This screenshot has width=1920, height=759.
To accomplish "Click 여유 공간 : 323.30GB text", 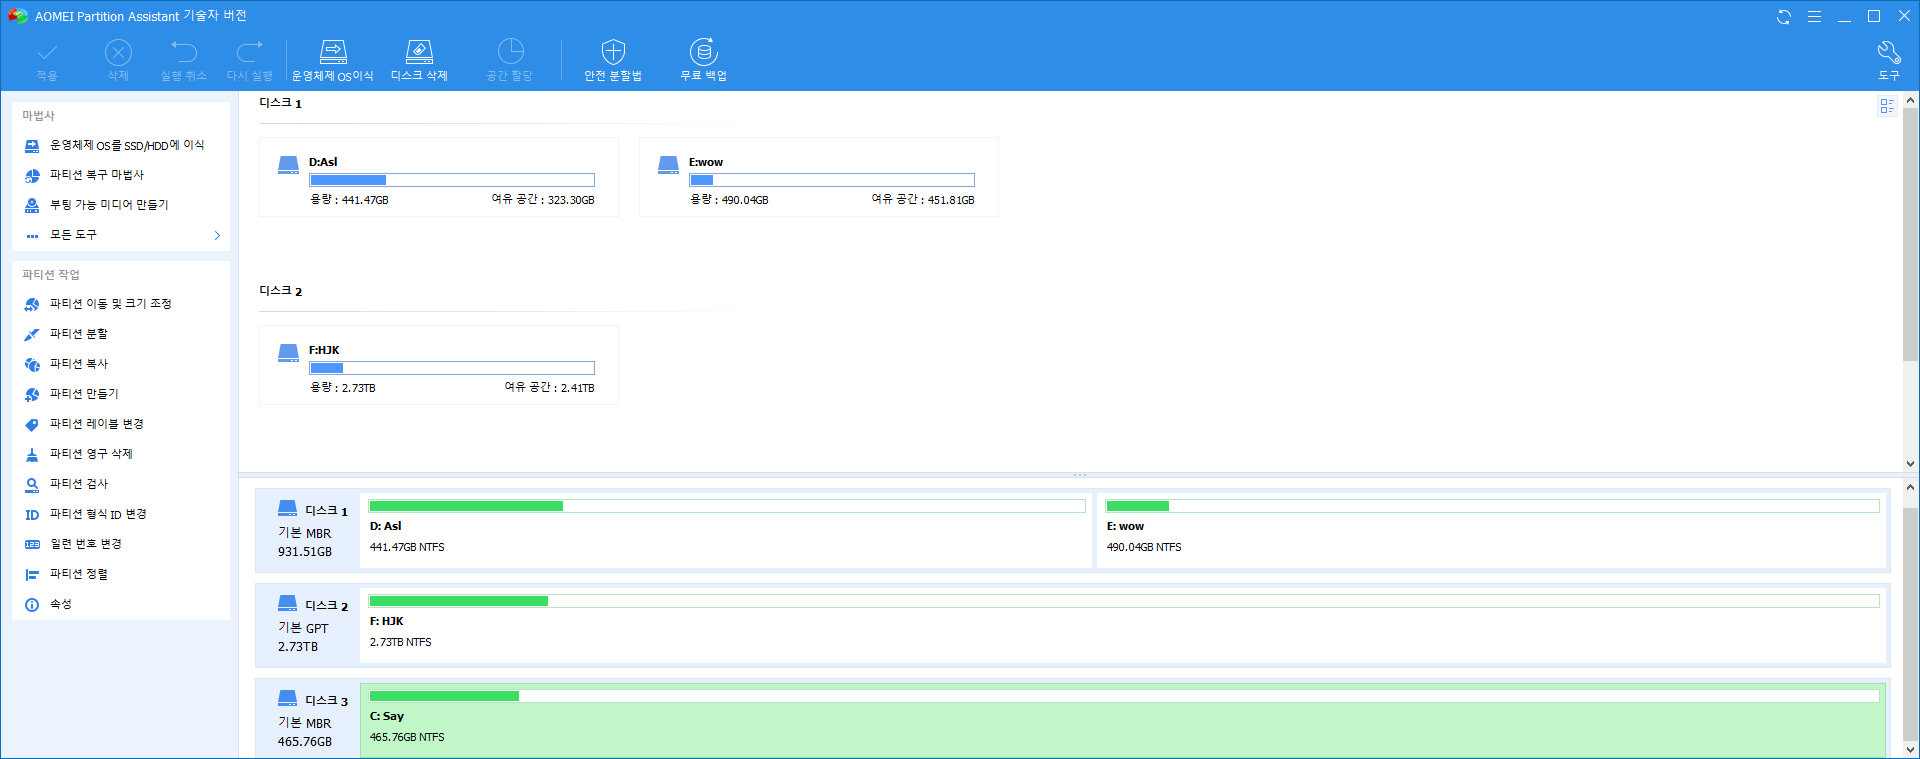I will pos(543,200).
